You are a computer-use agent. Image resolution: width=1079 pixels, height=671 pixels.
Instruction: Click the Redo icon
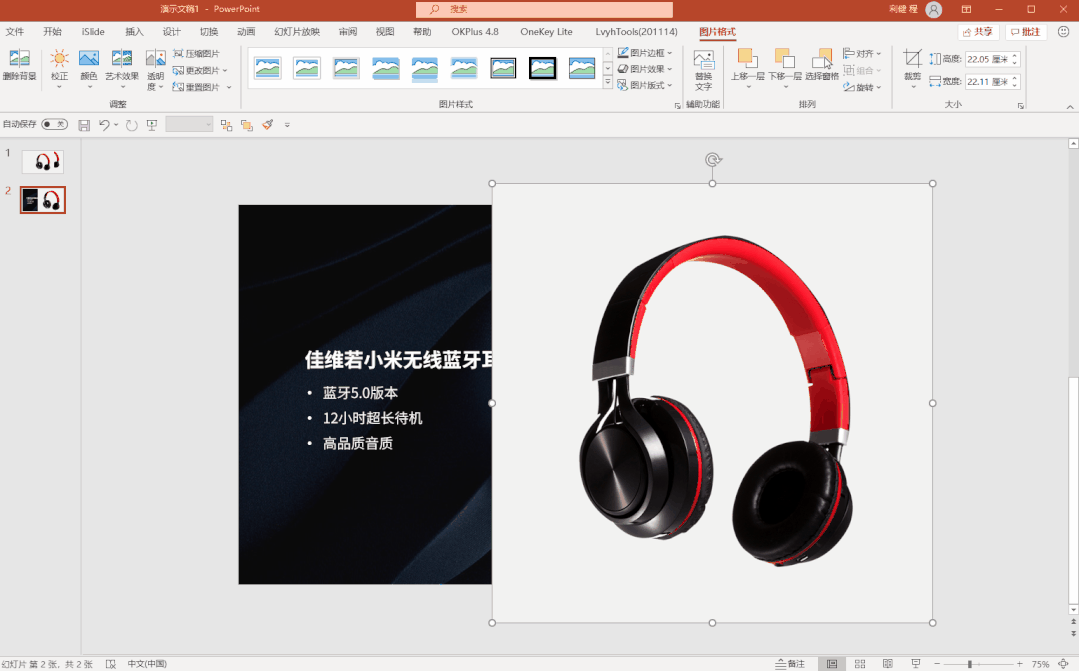pos(131,125)
